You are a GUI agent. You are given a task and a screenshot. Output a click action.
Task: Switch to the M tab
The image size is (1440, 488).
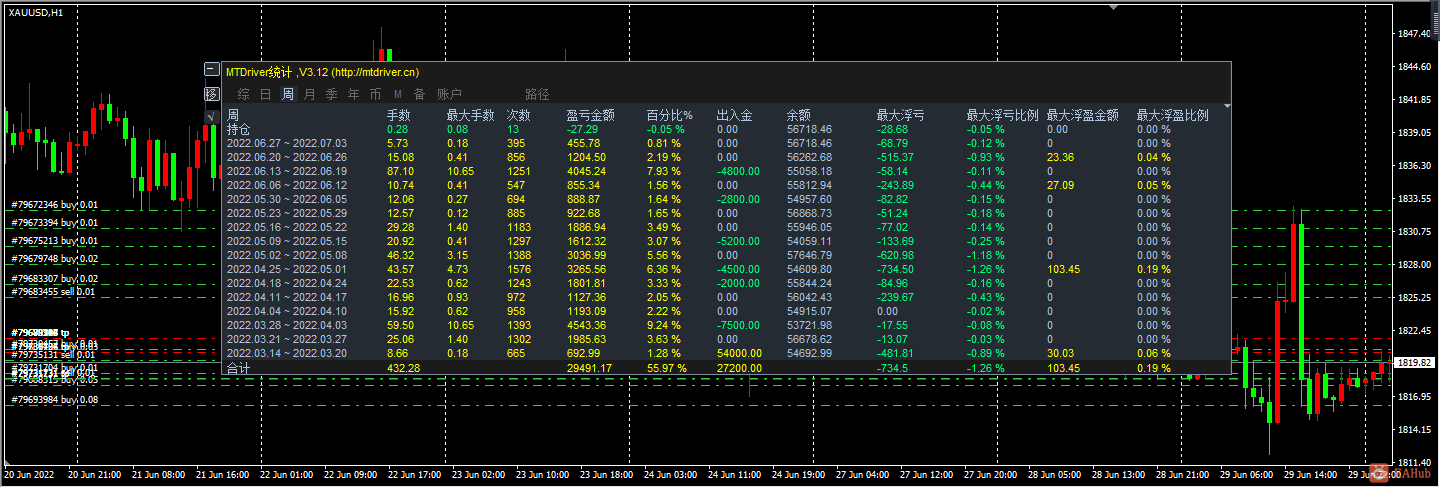click(398, 94)
